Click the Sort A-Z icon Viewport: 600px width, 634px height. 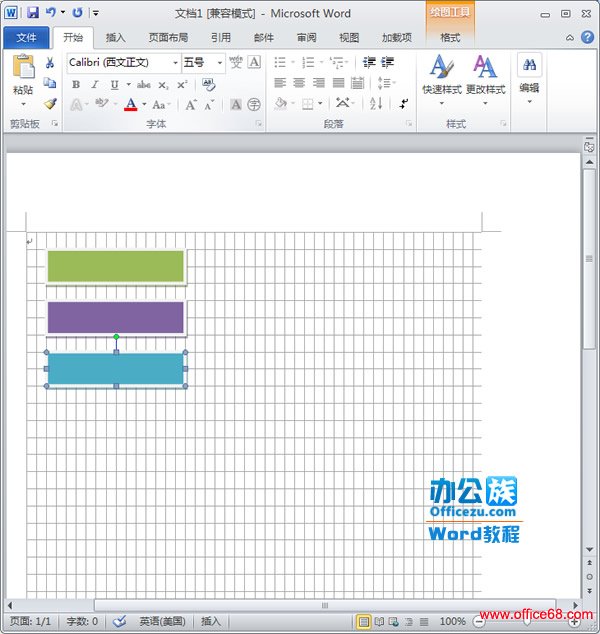tap(376, 104)
